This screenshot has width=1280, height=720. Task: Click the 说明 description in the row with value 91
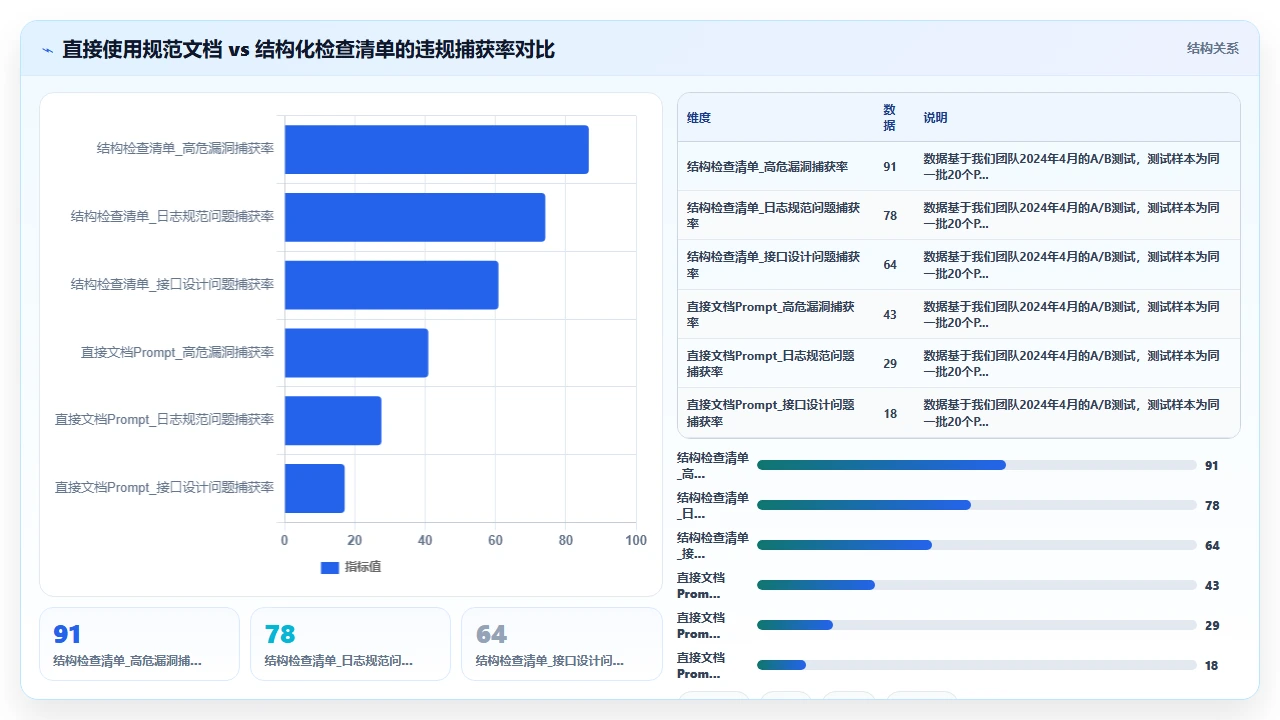click(1072, 167)
